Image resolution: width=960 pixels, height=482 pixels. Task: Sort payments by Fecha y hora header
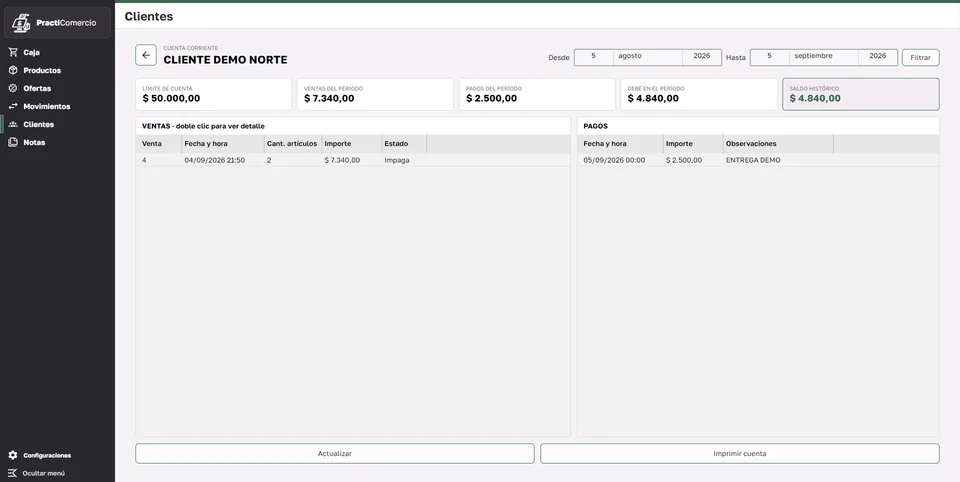pos(620,144)
